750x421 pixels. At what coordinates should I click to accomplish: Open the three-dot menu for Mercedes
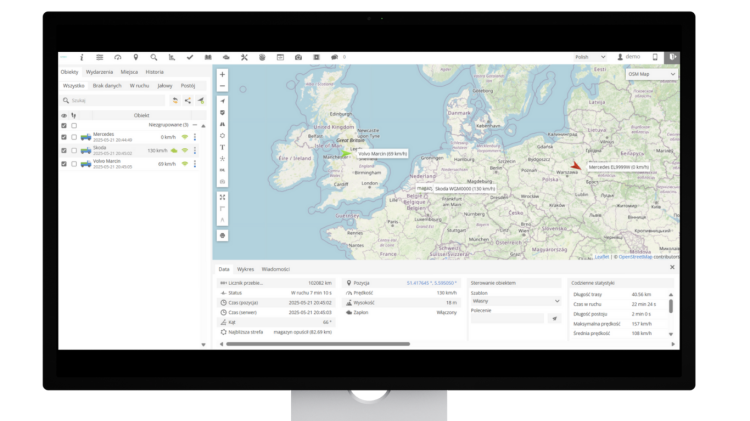point(195,137)
